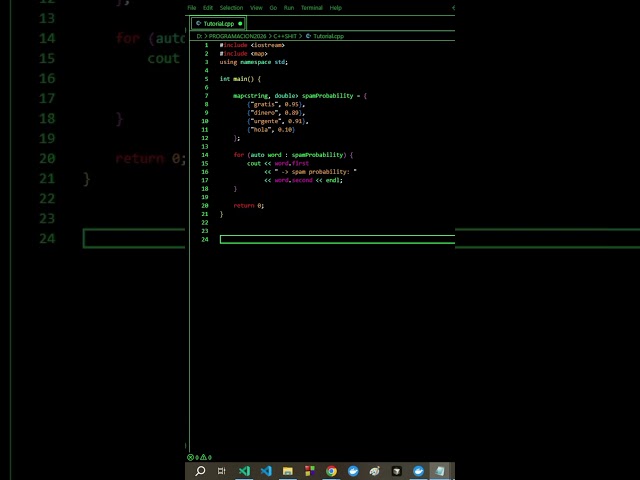Click line number 5 in the gutter
640x480 pixels.
206,79
